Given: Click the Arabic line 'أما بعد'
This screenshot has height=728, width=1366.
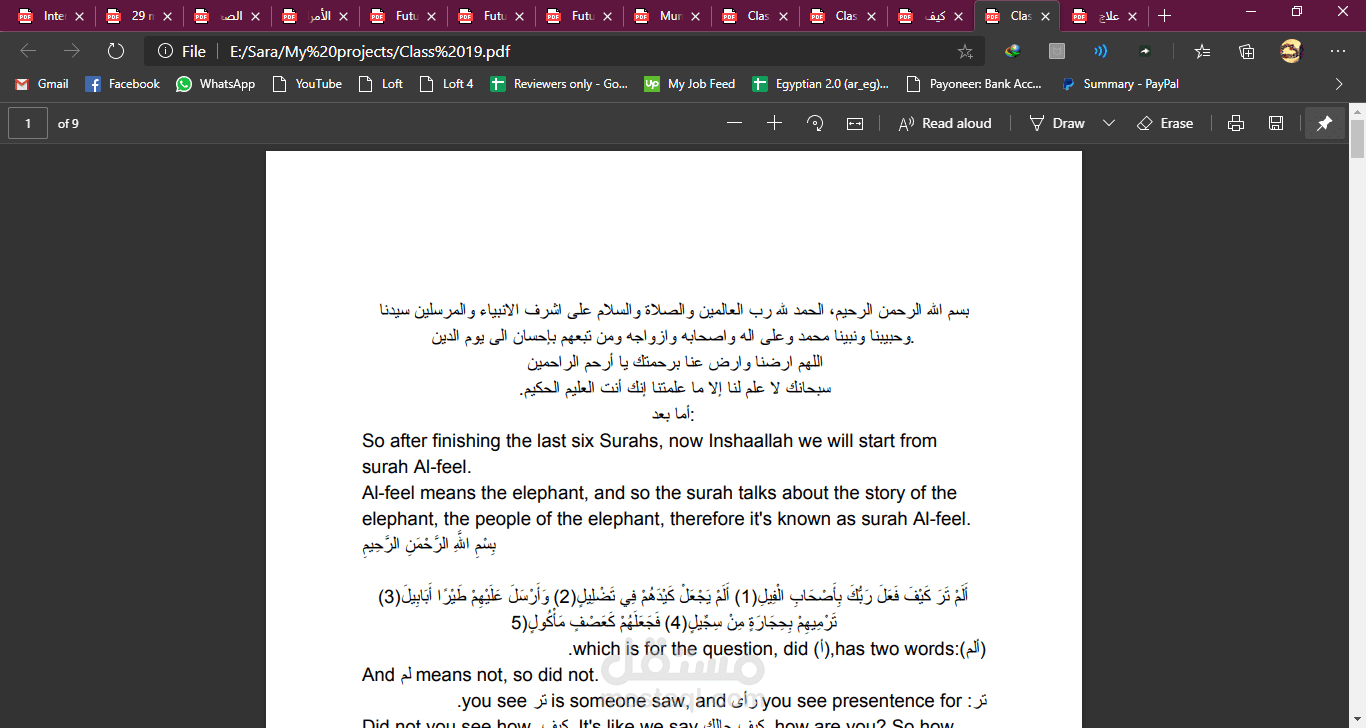Looking at the screenshot, I should coord(672,414).
